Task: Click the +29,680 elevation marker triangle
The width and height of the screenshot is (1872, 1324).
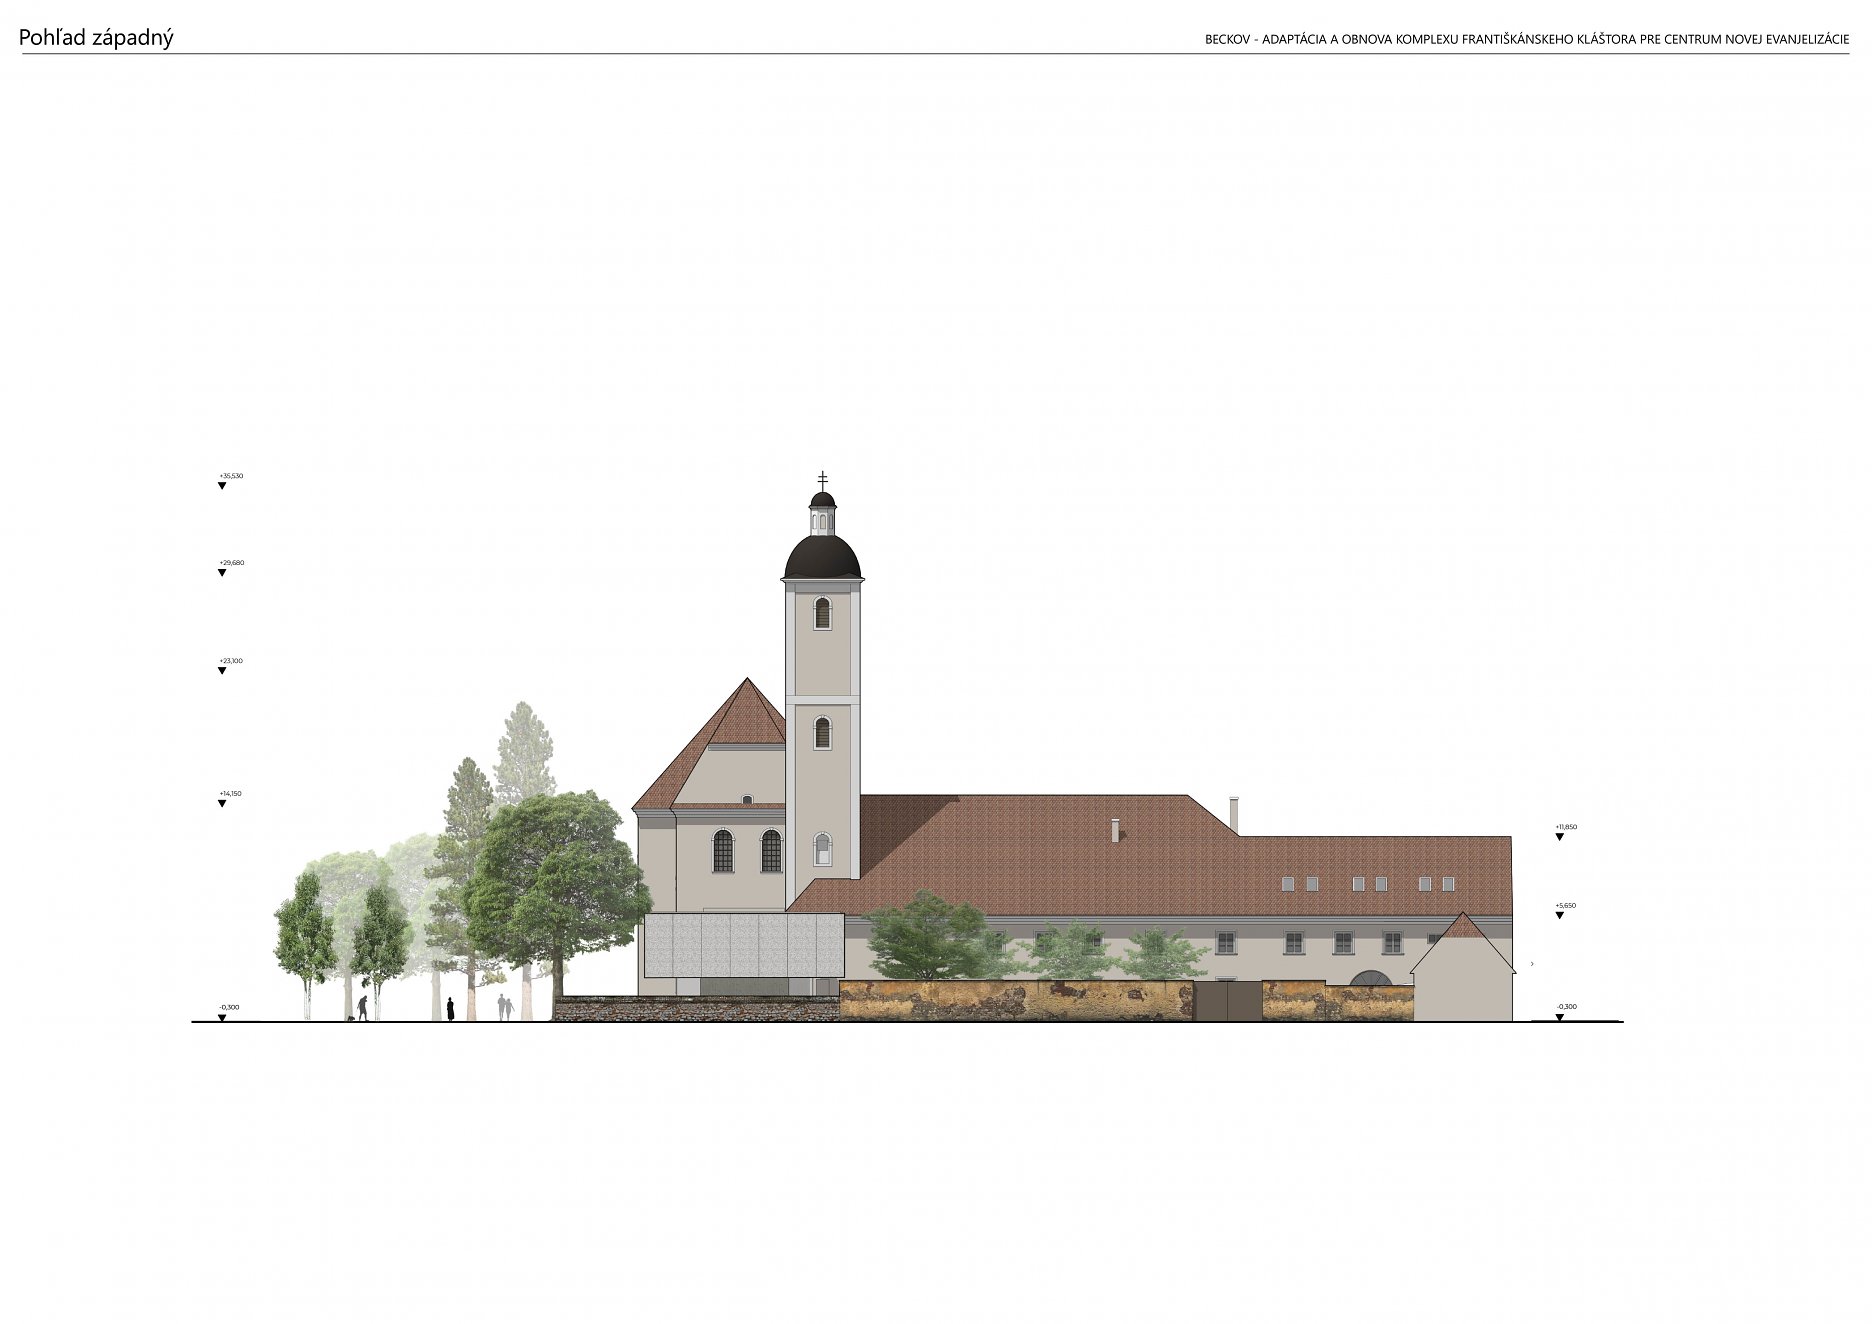Action: click(222, 573)
